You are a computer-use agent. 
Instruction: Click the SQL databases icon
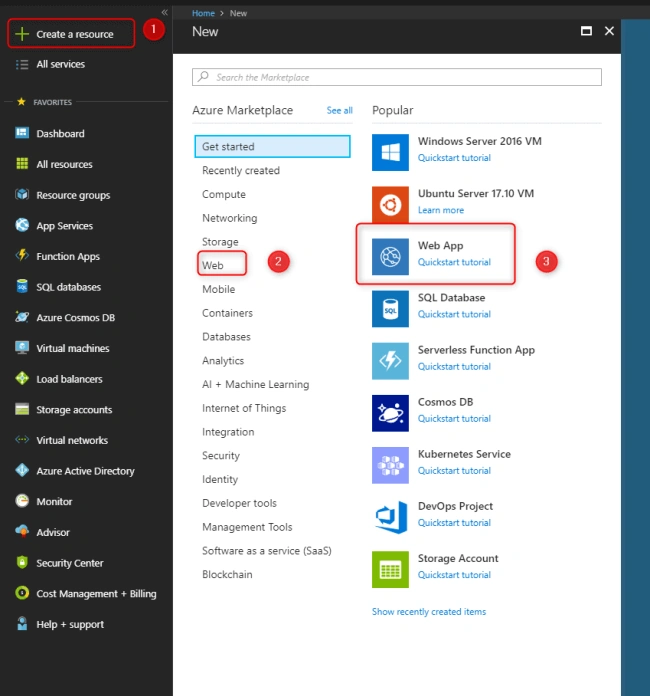22,286
